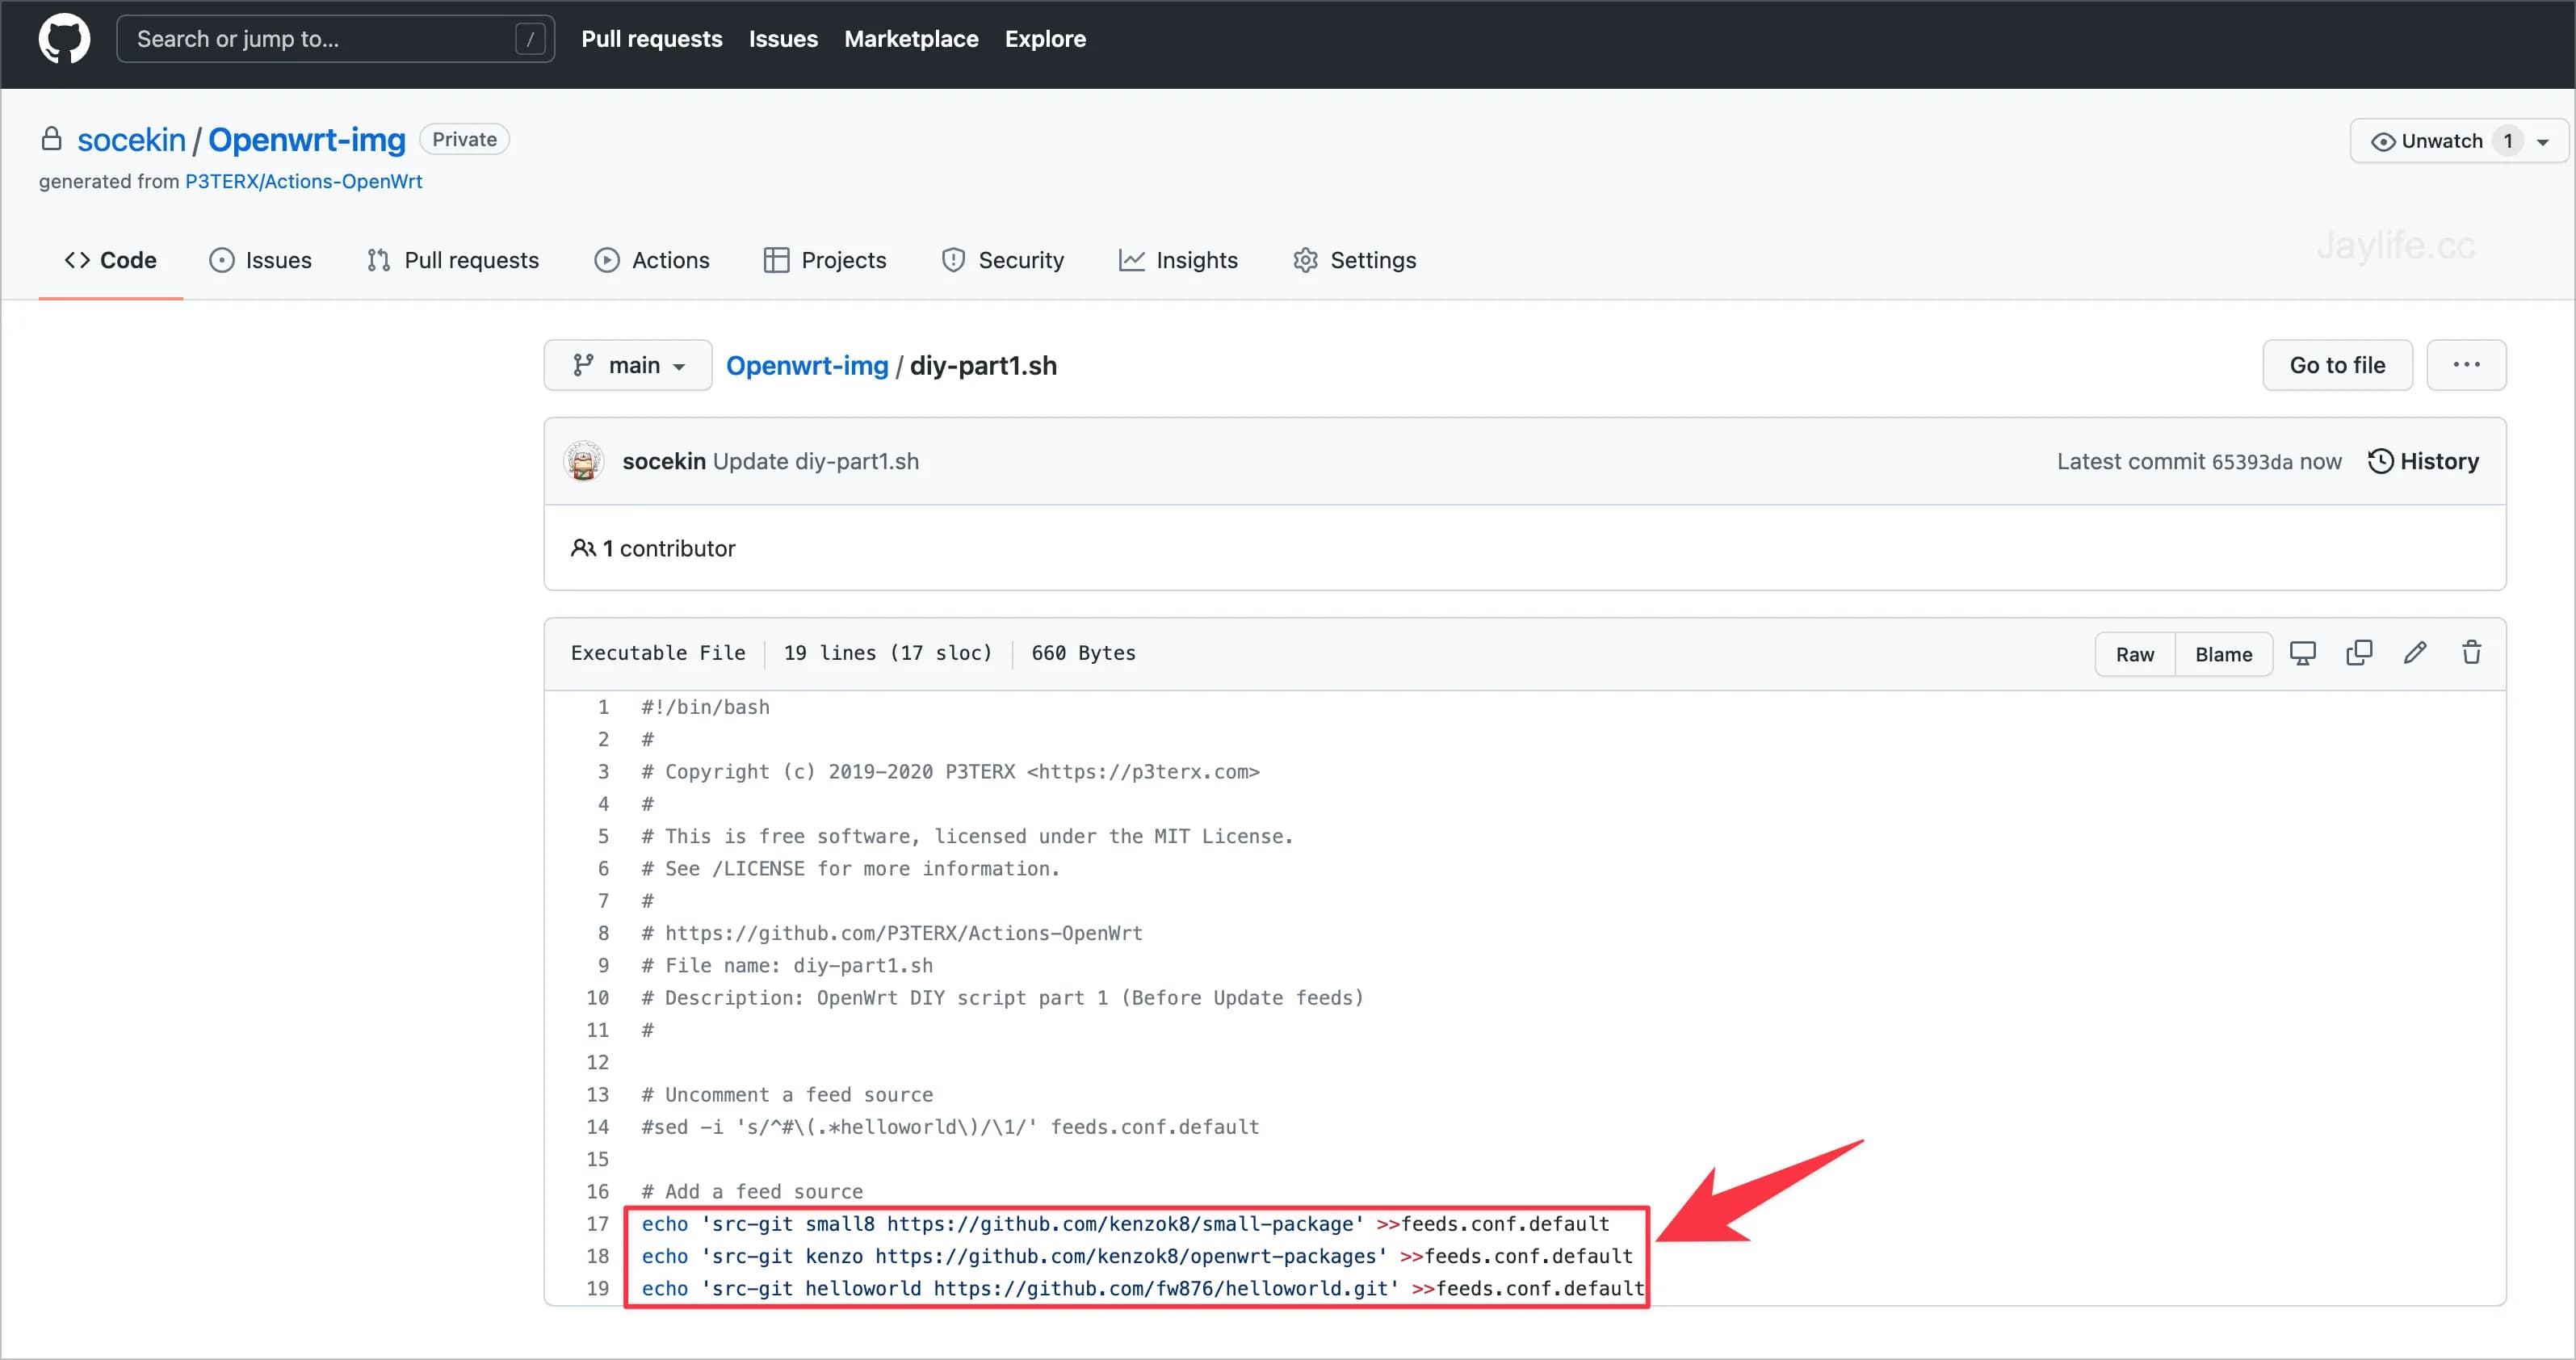Viewport: 2576px width, 1360px height.
Task: Copy raw contents icon
Action: tap(2359, 653)
